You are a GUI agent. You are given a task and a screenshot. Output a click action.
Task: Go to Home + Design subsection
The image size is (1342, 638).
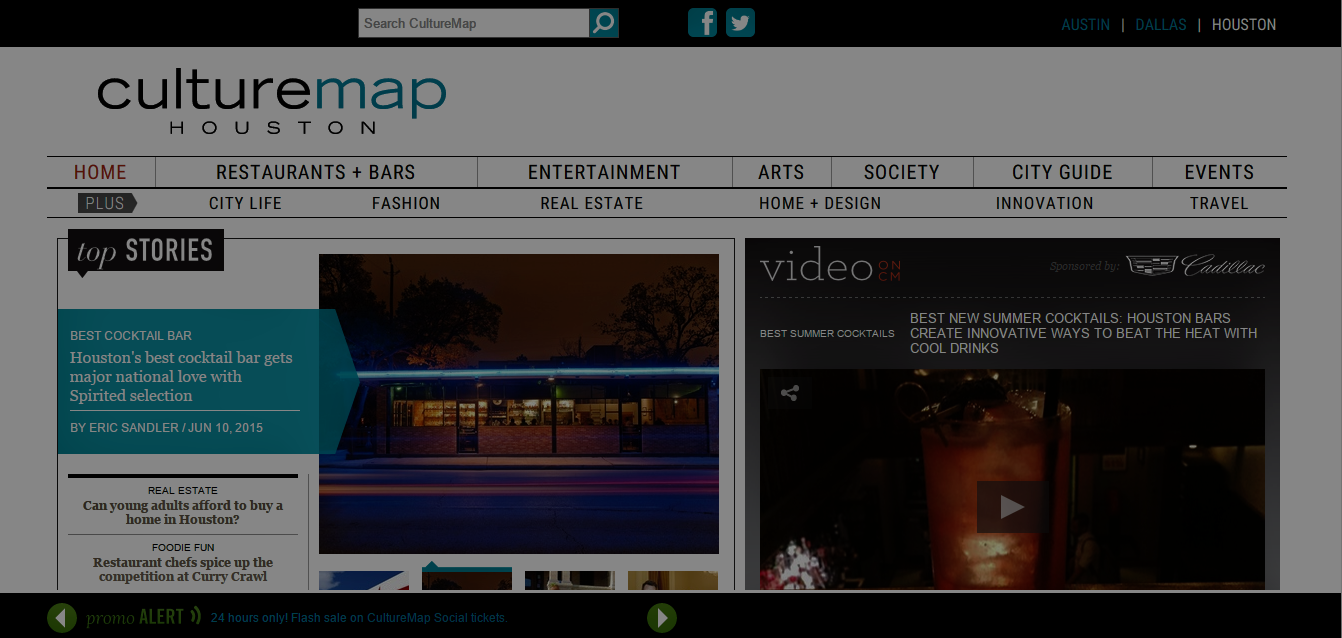pyautogui.click(x=820, y=203)
